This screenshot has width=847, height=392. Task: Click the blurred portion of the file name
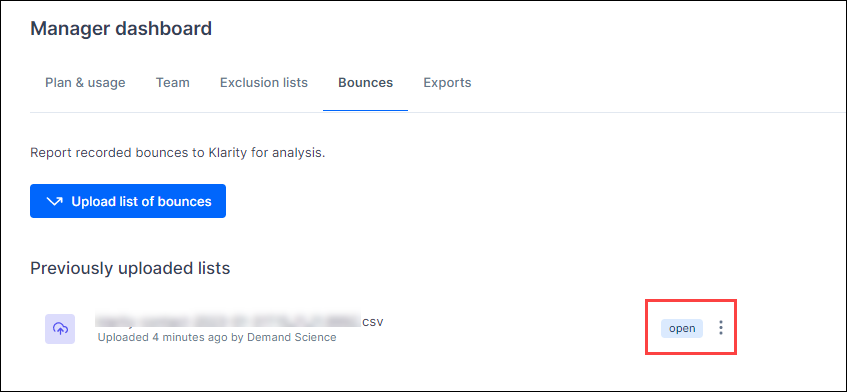(228, 320)
